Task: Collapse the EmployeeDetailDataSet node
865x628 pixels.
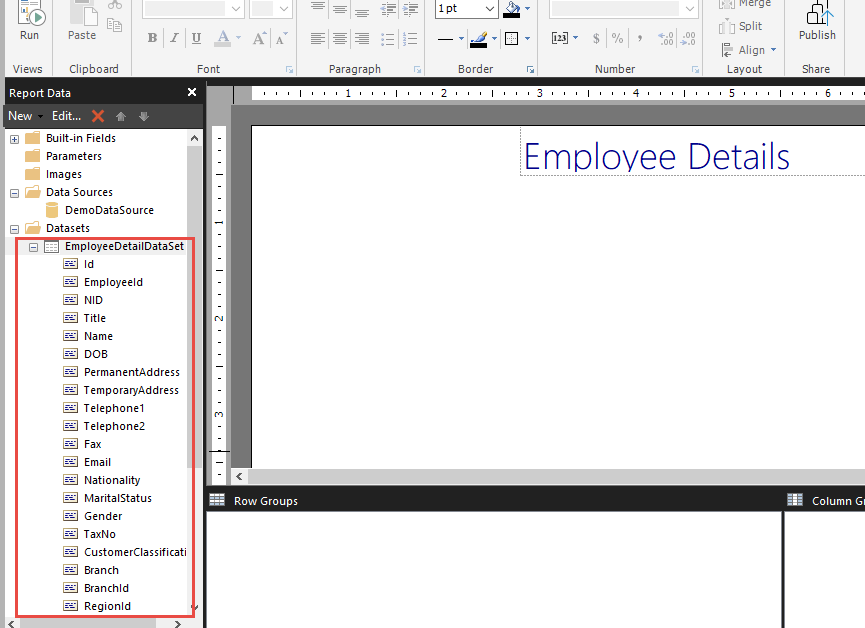Action: click(33, 246)
